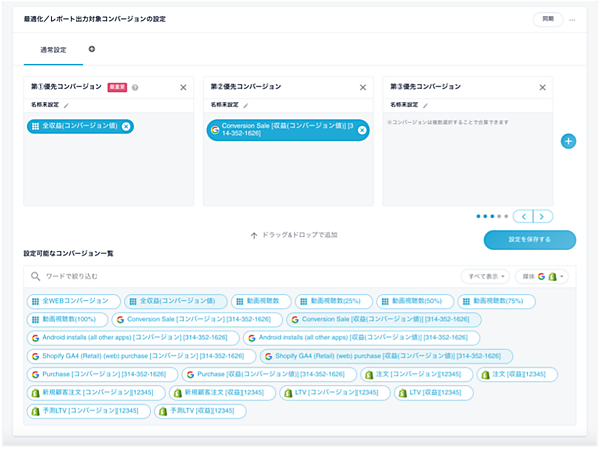Open the すべて表示 dropdown
This screenshot has width=600, height=449.
click(x=485, y=276)
